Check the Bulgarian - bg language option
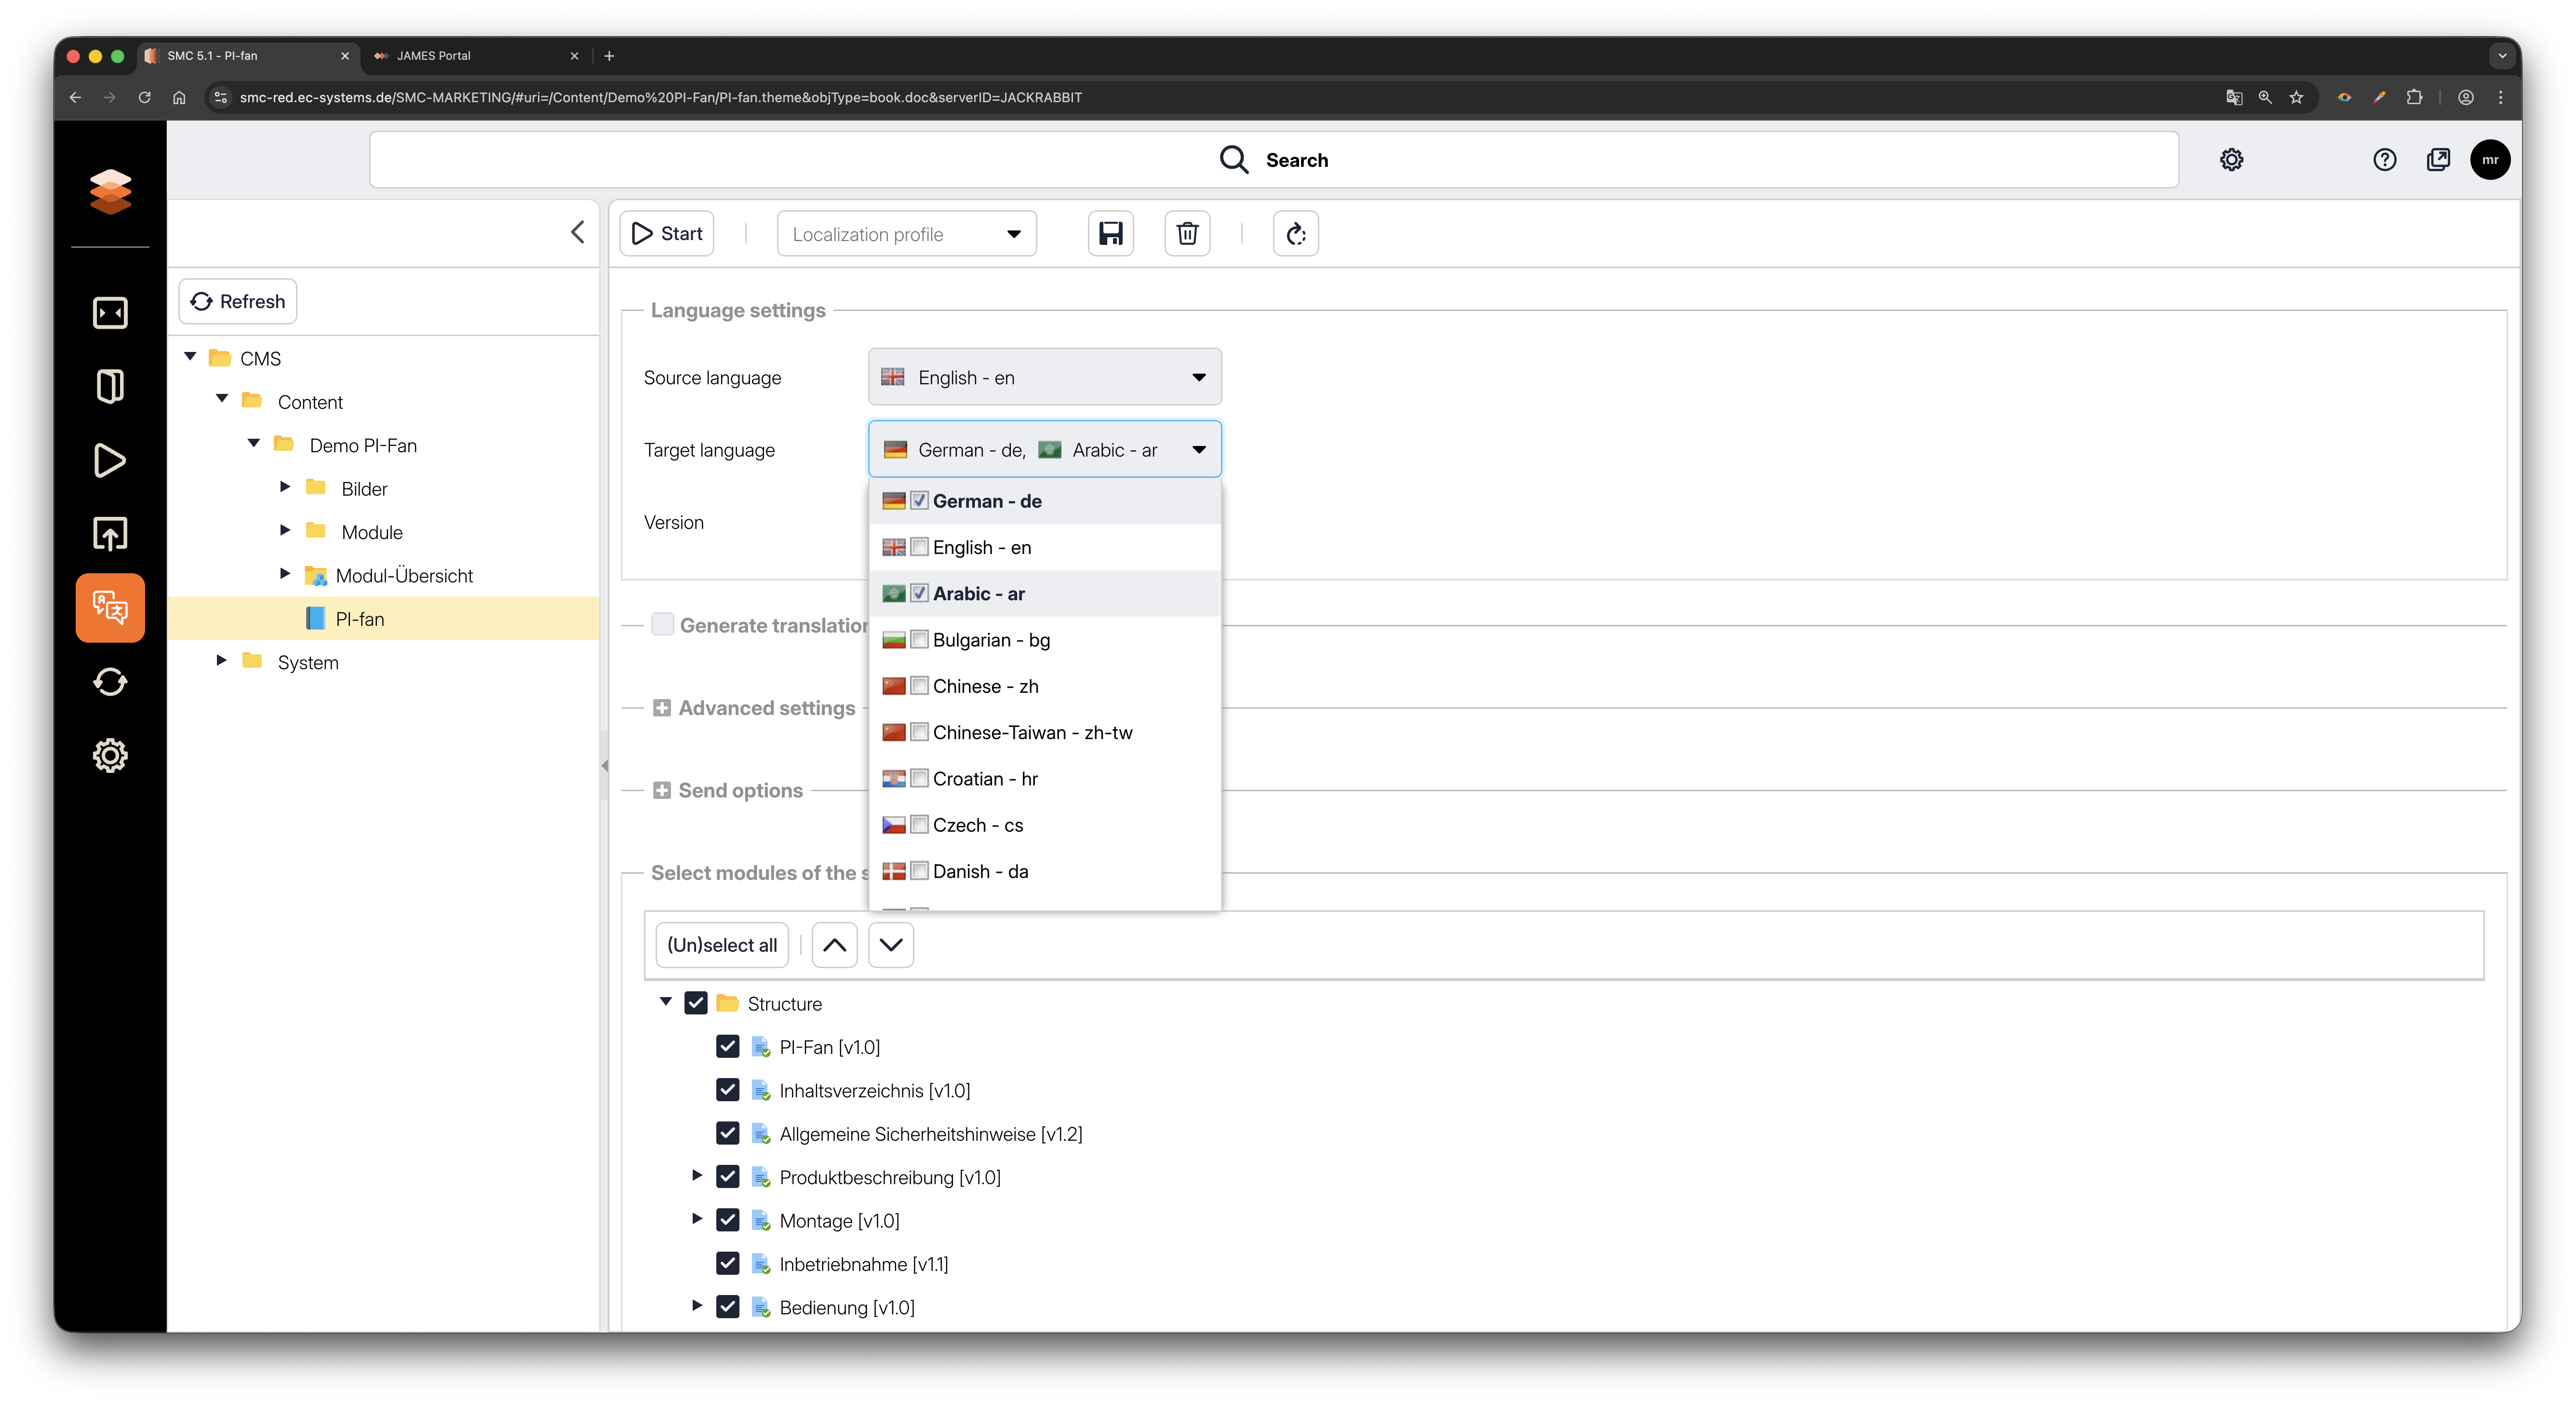The image size is (2576, 1404). point(919,640)
